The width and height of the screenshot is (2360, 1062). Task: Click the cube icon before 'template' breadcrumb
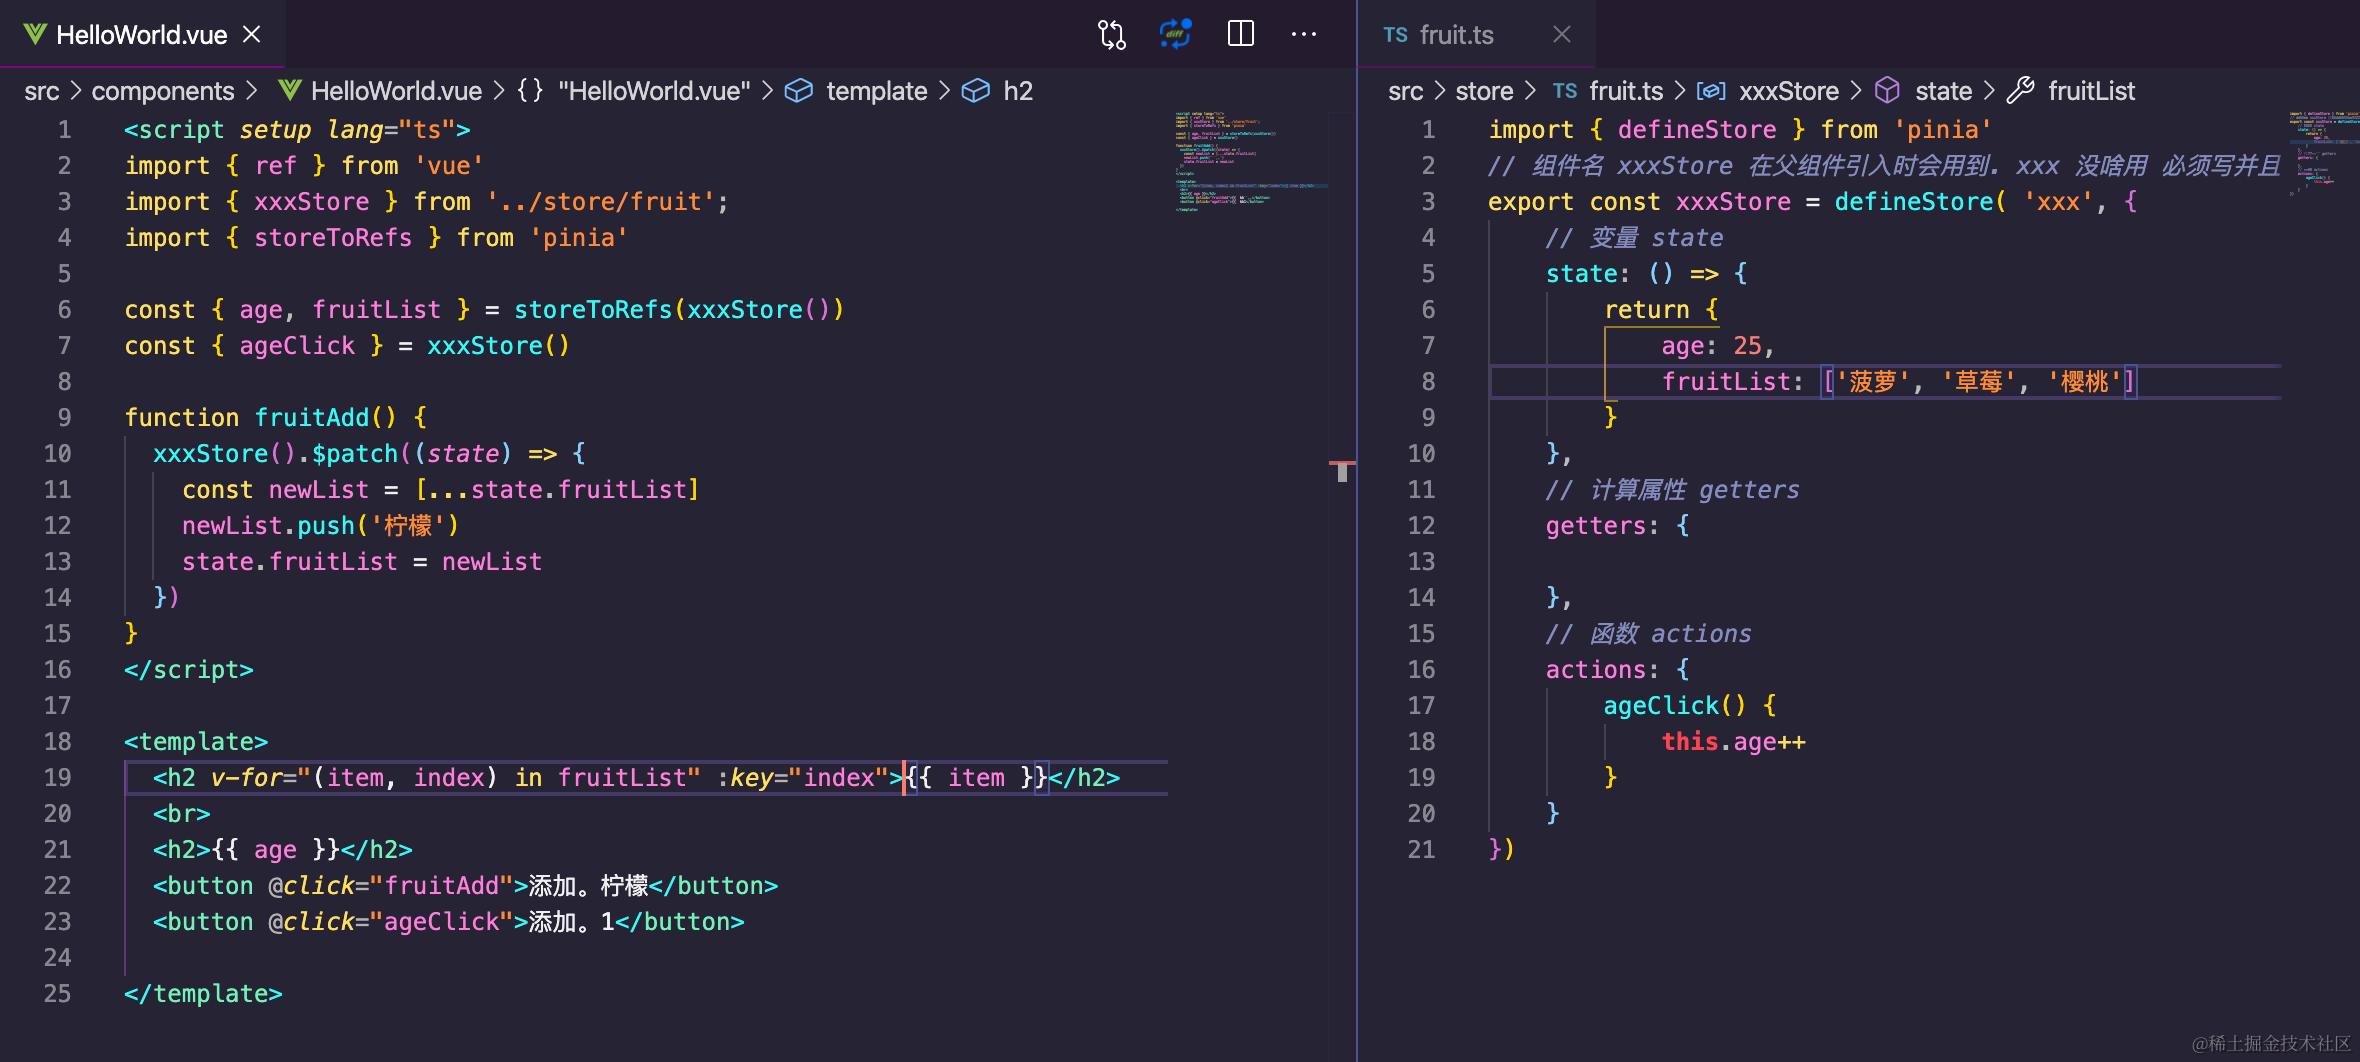798,91
